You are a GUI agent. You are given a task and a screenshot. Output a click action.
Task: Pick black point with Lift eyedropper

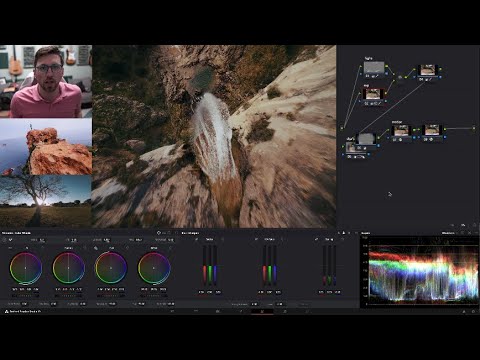coord(10,248)
